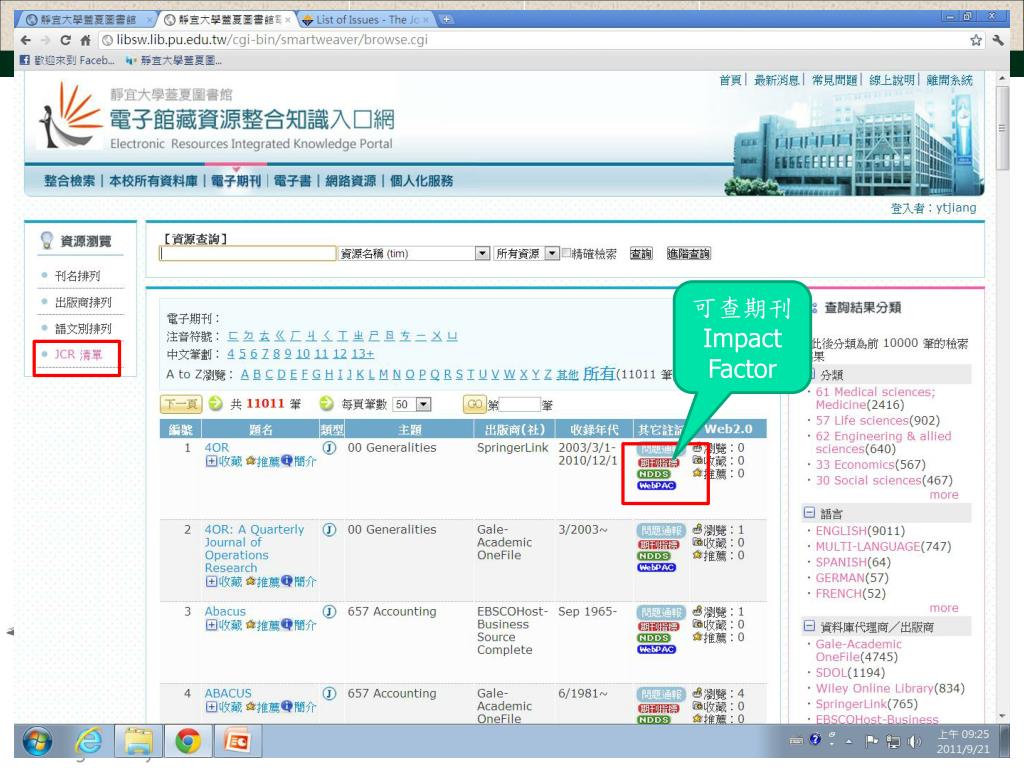Open the 電子書 menu item
Screen dimensions: 1024x768
click(x=292, y=181)
